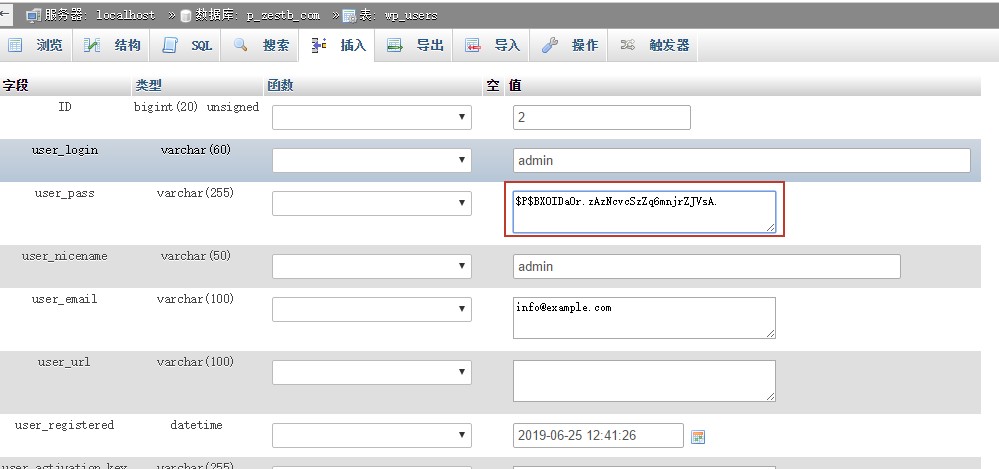Screen dimensions: 999x469
Task: Switch to the Structure (结构) tab
Action: pyautogui.click(x=113, y=45)
